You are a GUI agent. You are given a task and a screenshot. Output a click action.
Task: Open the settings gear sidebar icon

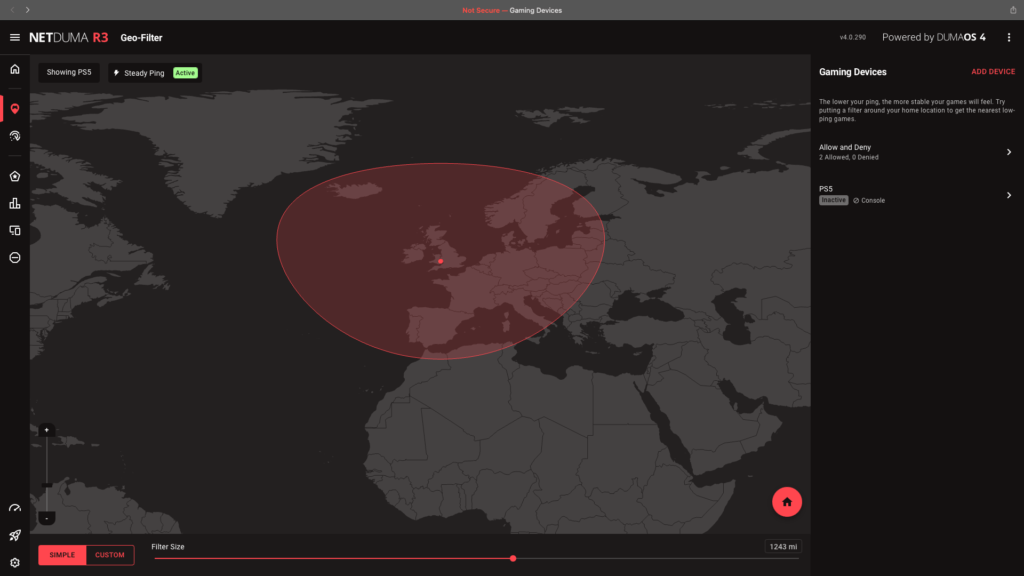click(x=14, y=562)
